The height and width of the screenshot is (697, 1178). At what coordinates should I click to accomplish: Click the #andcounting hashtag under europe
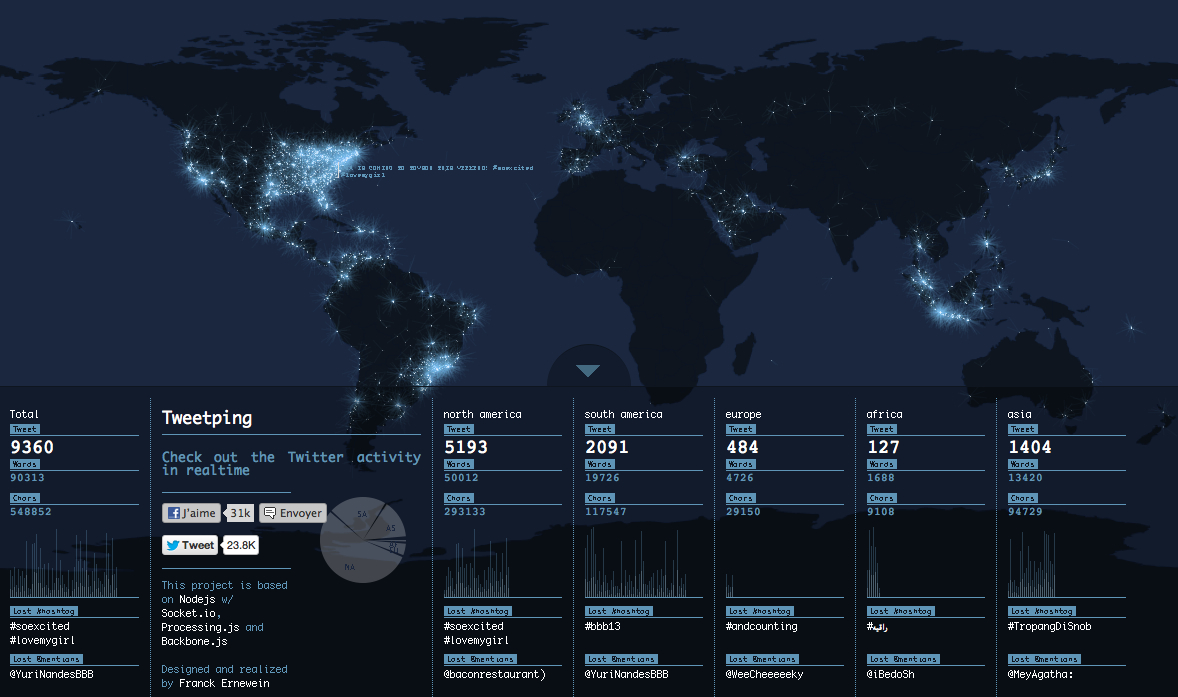pos(762,626)
